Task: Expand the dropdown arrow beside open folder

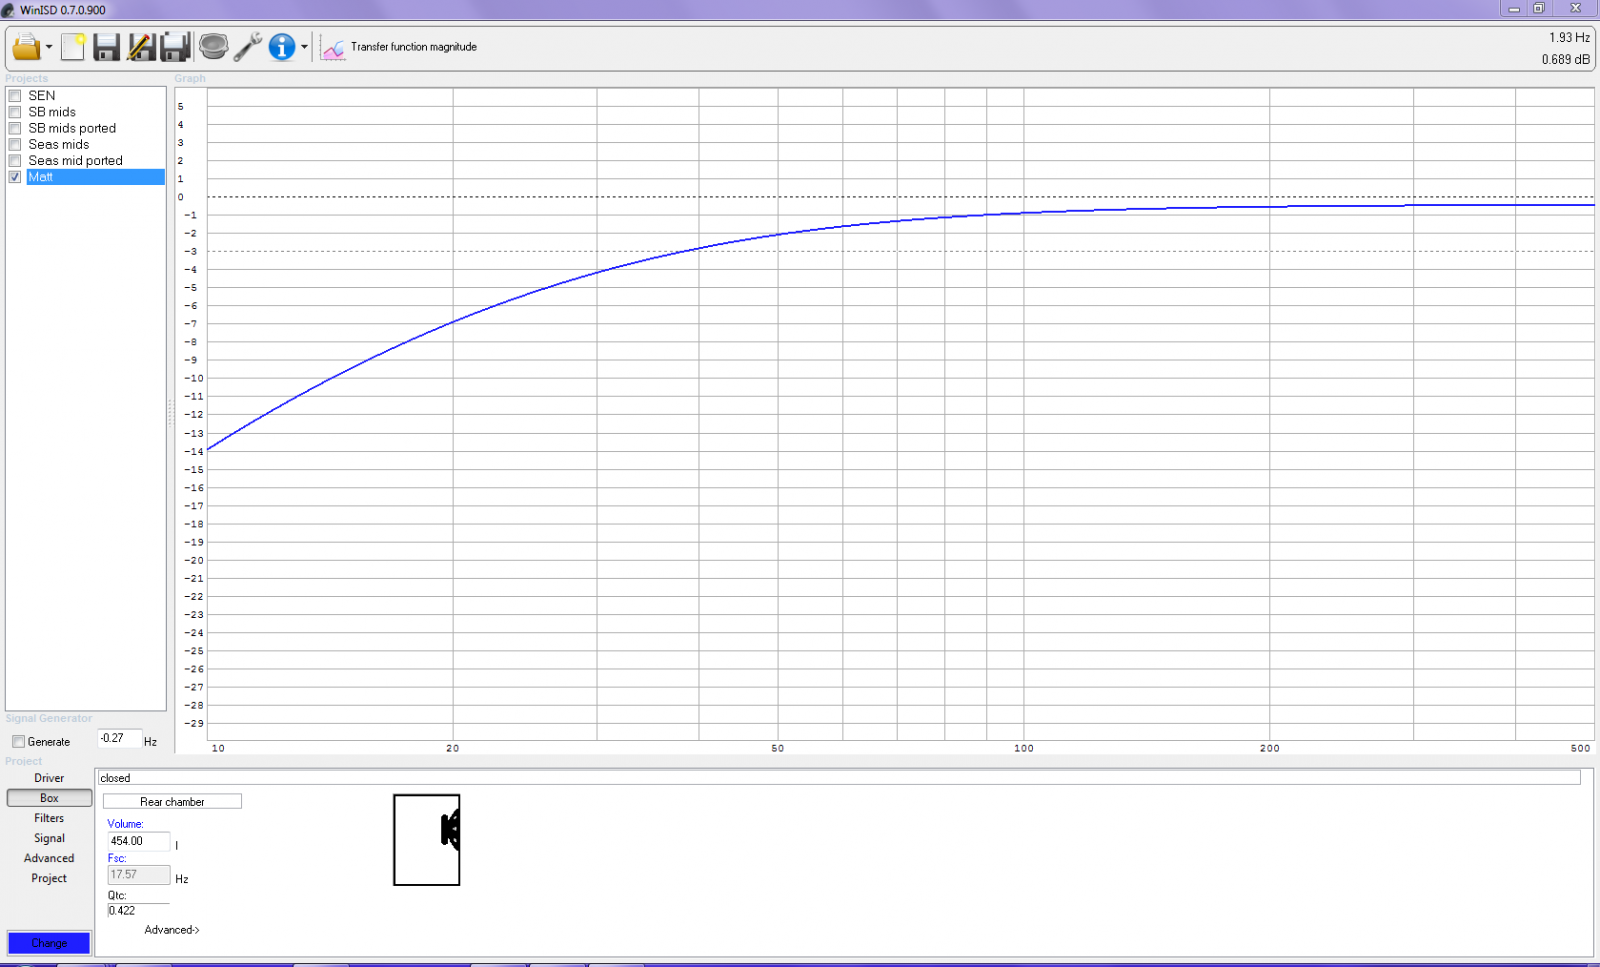Action: [x=49, y=47]
